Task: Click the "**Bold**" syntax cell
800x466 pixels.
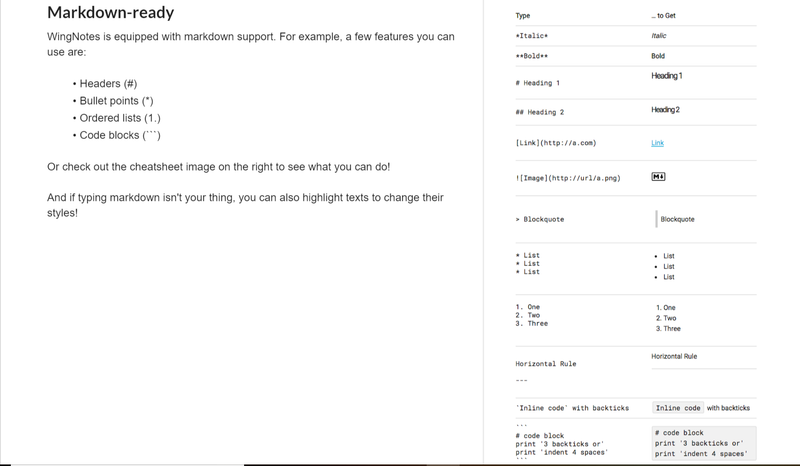Action: click(532, 56)
